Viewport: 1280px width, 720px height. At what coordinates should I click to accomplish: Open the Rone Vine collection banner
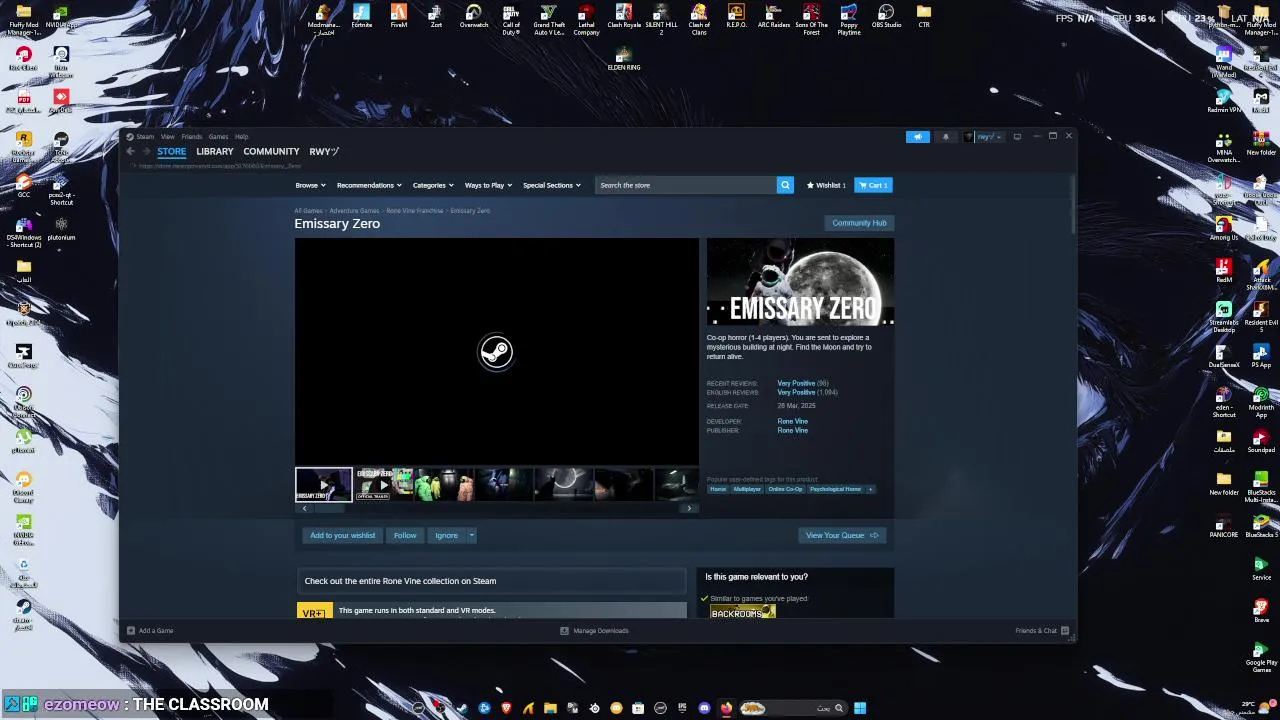coord(491,581)
